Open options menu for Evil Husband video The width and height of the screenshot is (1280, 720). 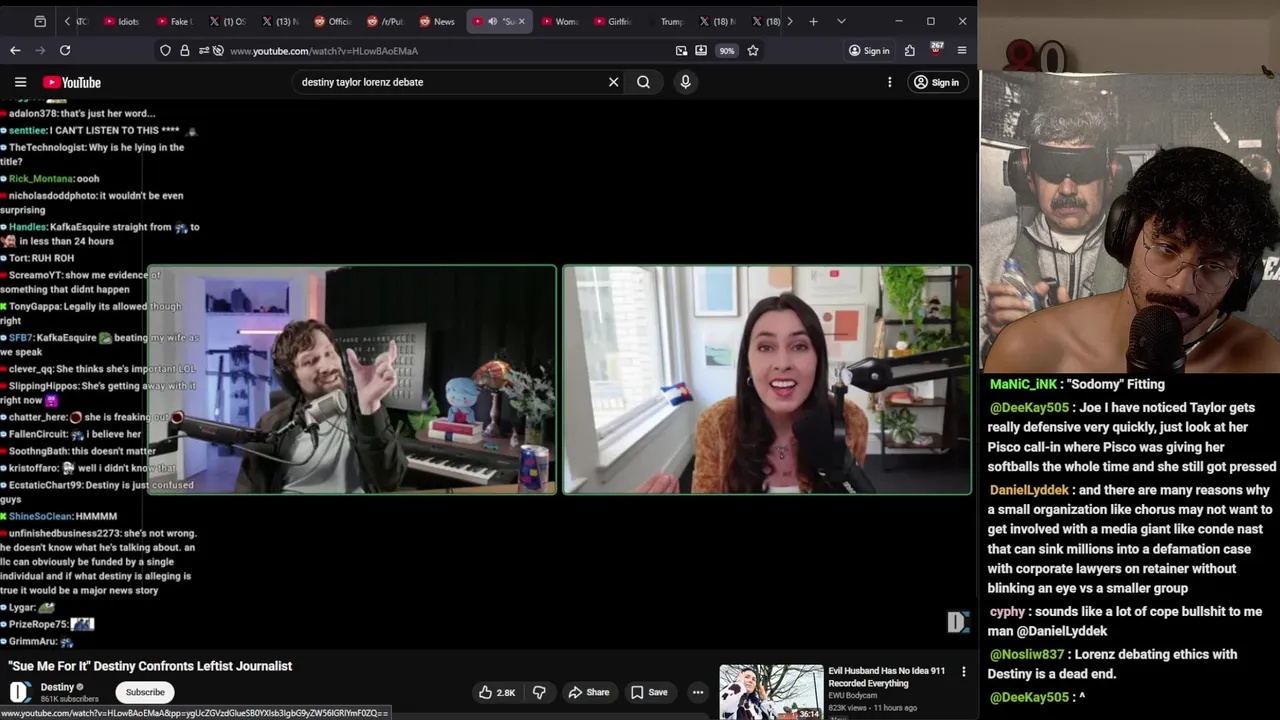(964, 672)
